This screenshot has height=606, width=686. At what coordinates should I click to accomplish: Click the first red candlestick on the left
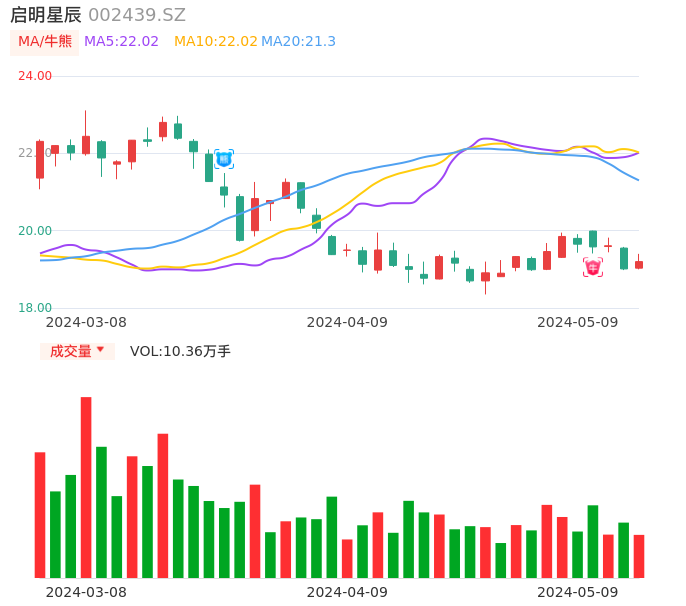pos(40,159)
